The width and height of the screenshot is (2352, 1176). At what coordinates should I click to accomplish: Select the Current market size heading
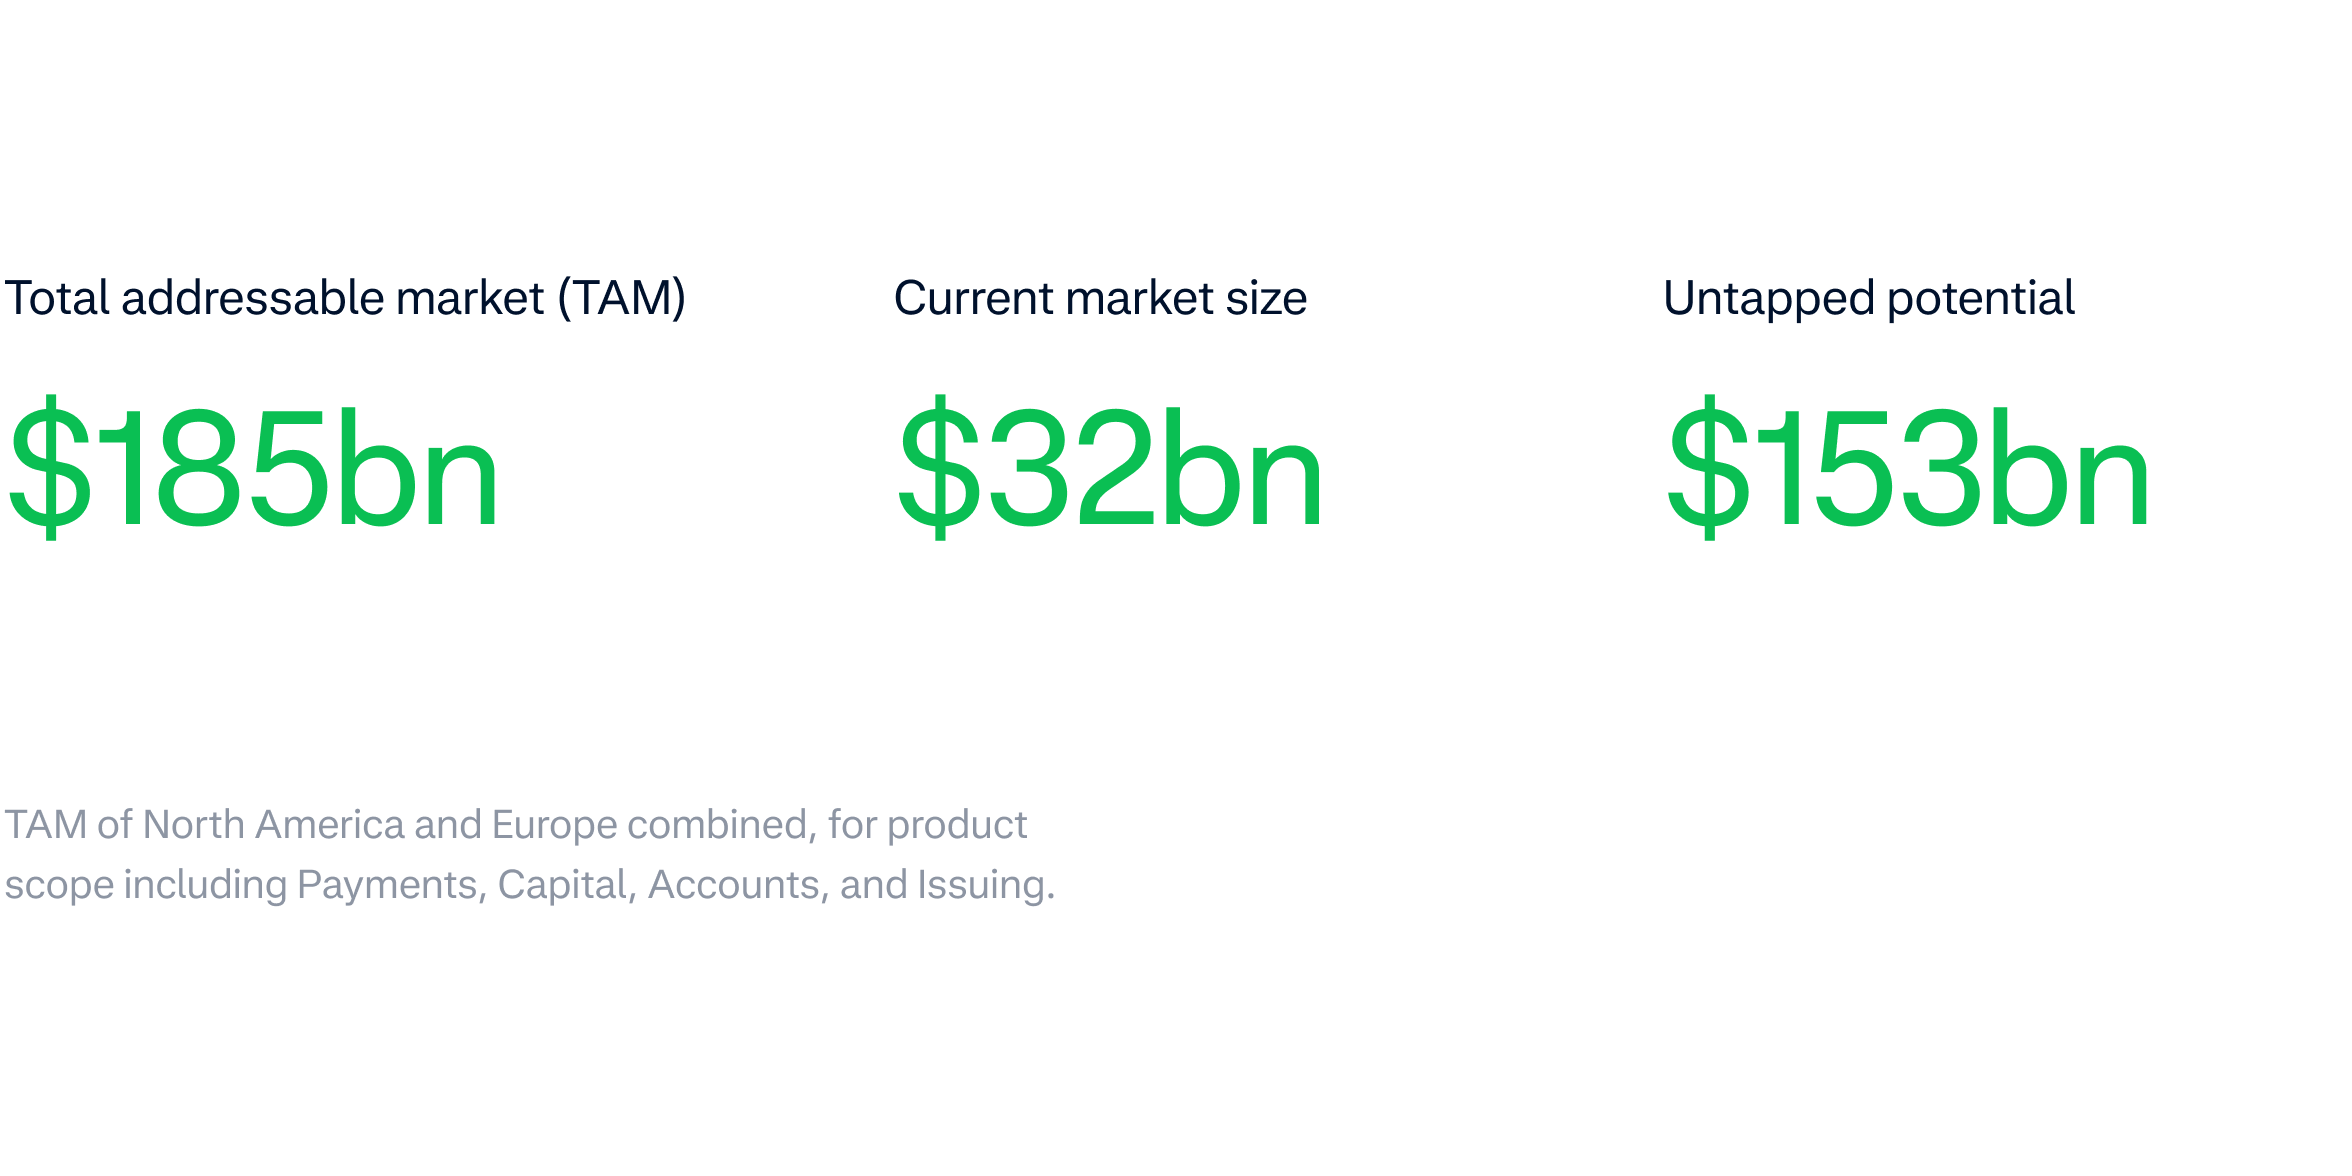pyautogui.click(x=1100, y=298)
